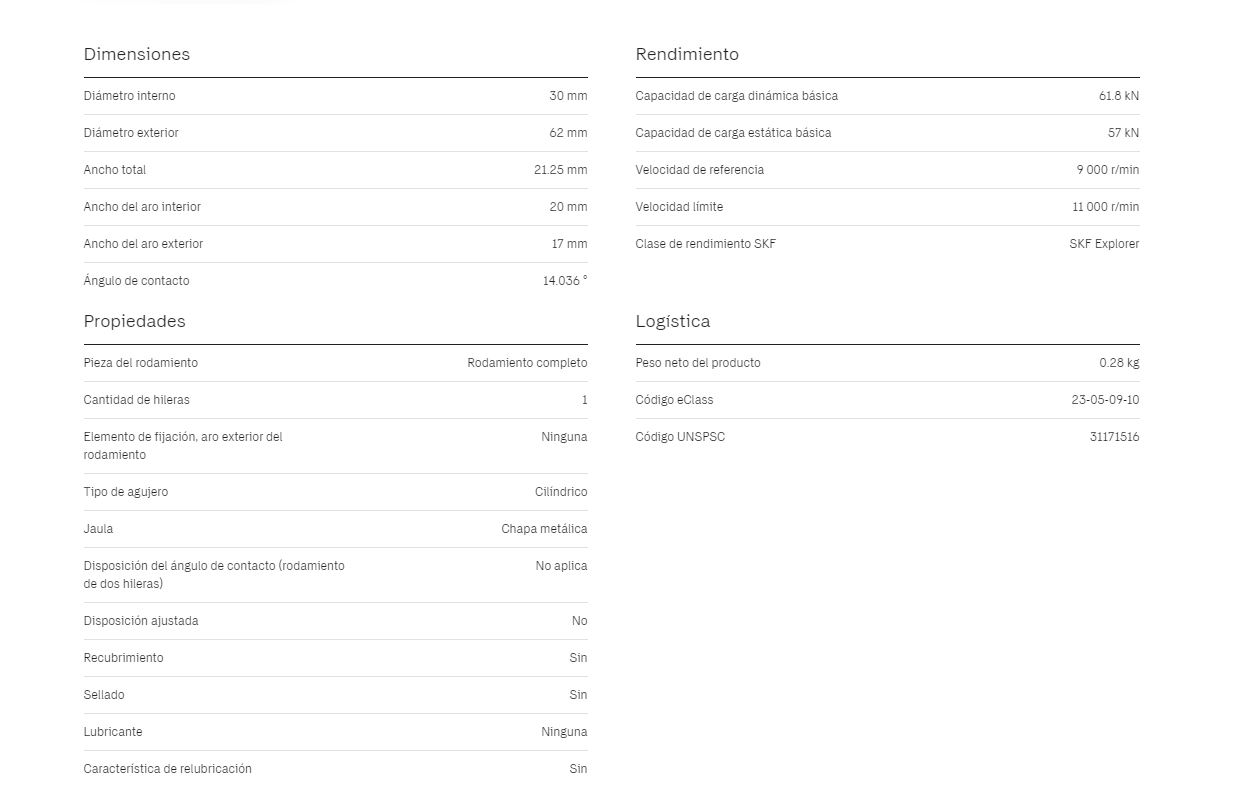Click the Código eClass value 23-05-09-10
This screenshot has height=812, width=1257.
point(1105,400)
